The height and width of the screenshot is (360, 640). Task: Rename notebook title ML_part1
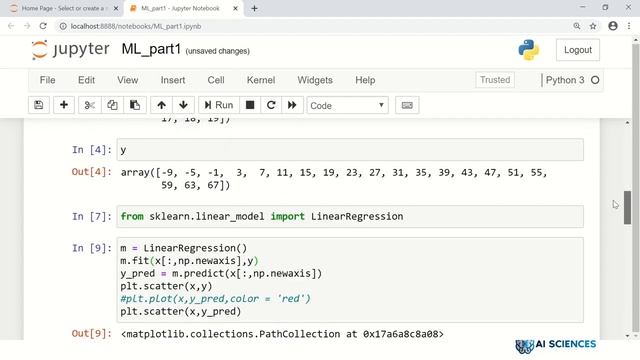coord(151,49)
